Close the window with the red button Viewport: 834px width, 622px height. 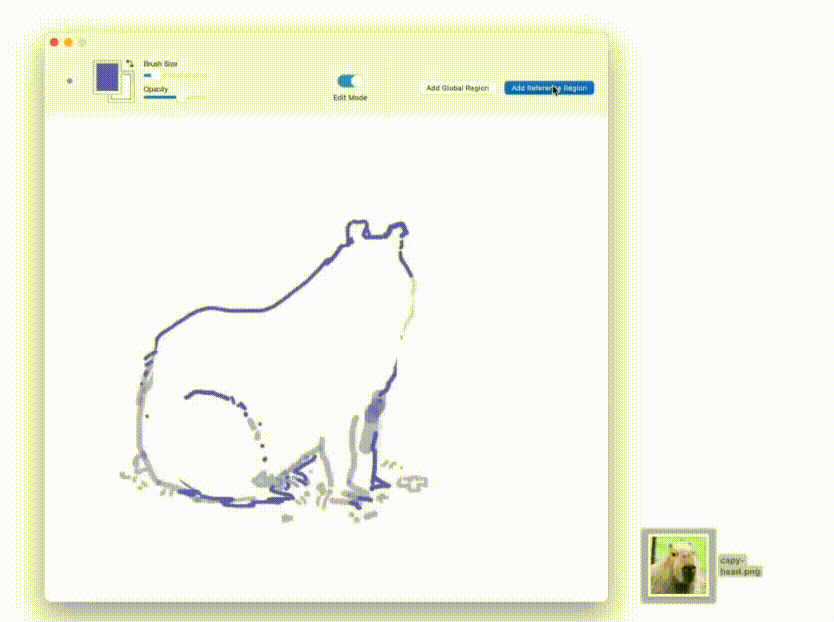point(54,42)
